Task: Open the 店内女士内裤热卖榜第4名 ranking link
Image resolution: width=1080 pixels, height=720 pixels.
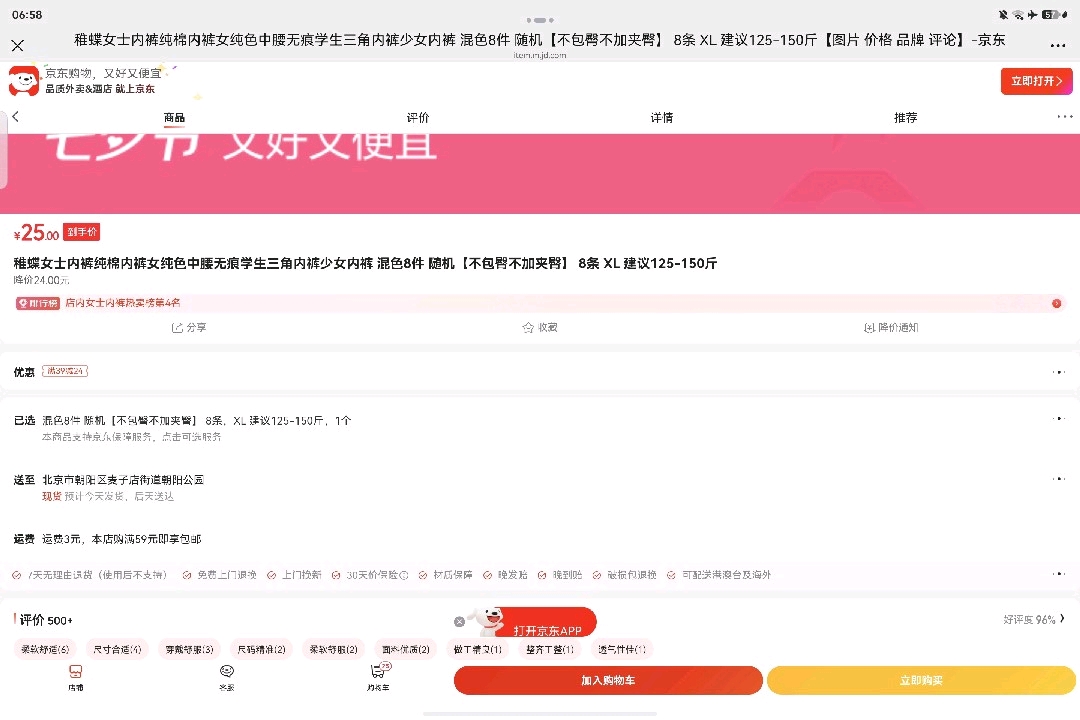Action: coord(123,303)
